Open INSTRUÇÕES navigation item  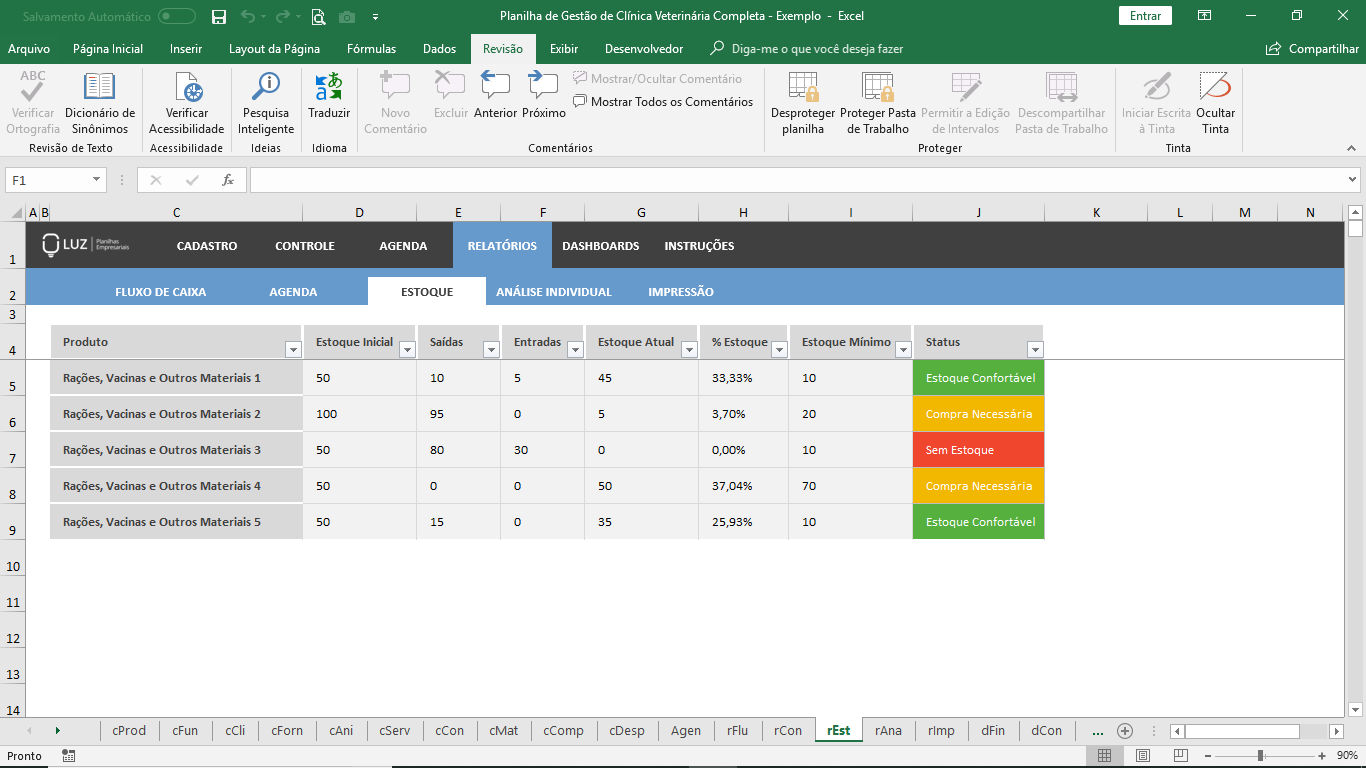(699, 246)
